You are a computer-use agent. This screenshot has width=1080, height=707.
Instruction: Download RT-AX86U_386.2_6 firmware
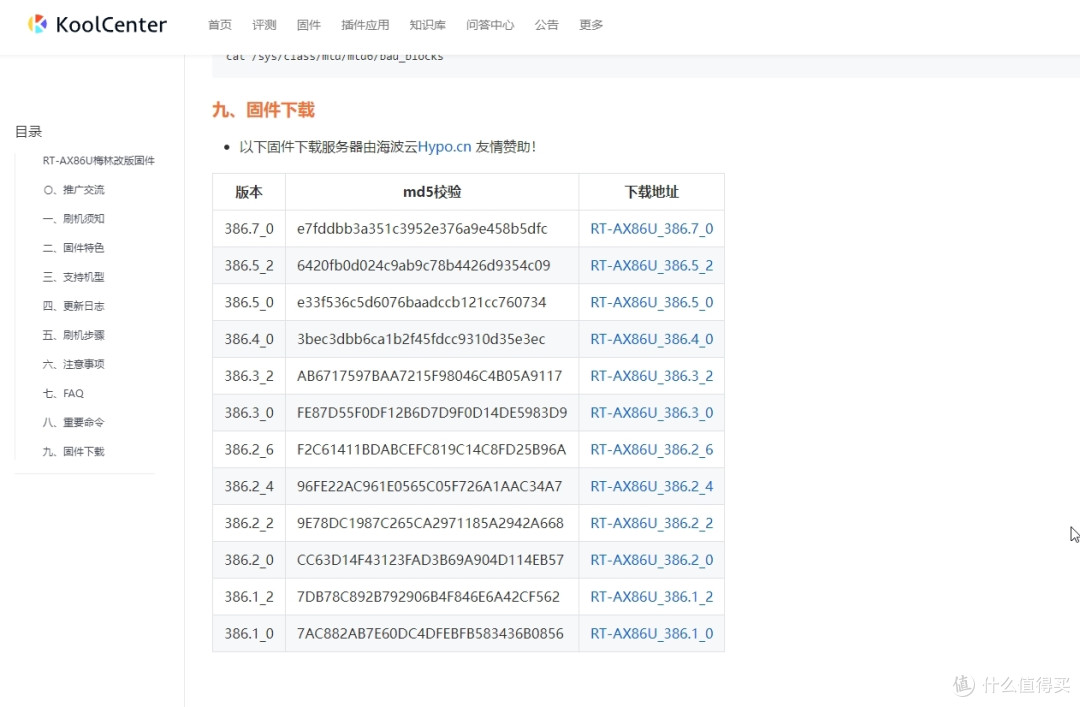coord(652,450)
